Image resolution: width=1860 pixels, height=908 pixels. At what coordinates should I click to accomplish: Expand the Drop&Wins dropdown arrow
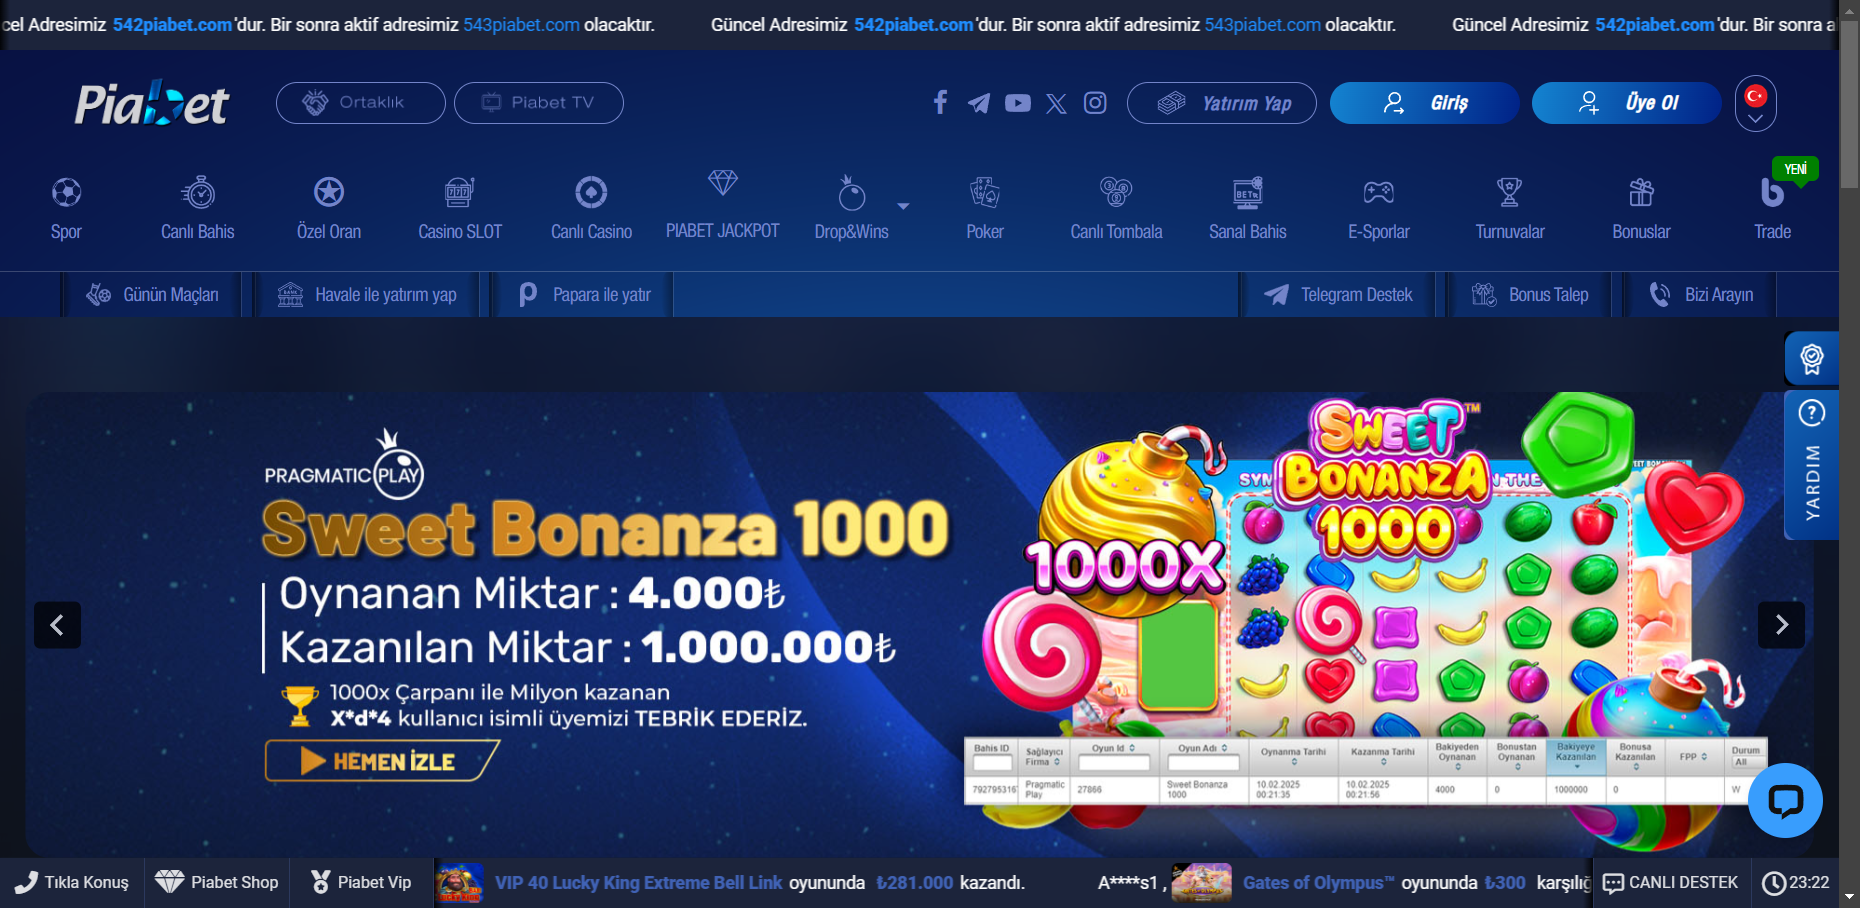[903, 206]
